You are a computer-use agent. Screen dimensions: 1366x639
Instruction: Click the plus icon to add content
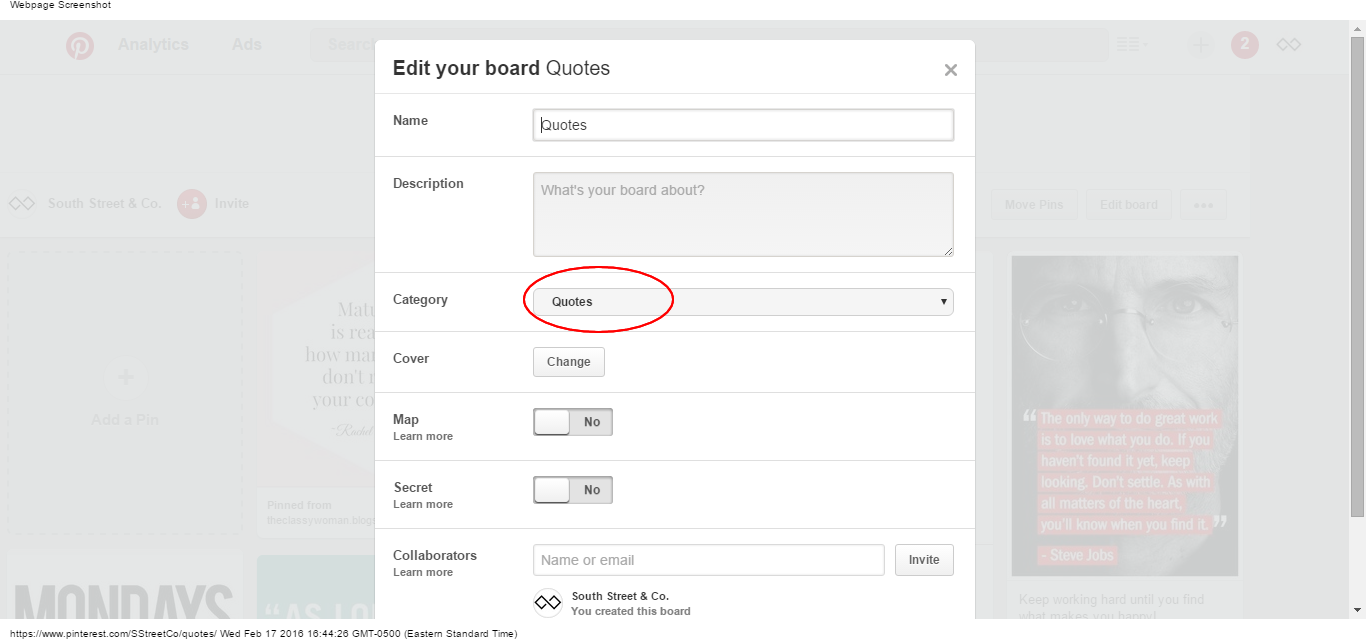[1199, 44]
